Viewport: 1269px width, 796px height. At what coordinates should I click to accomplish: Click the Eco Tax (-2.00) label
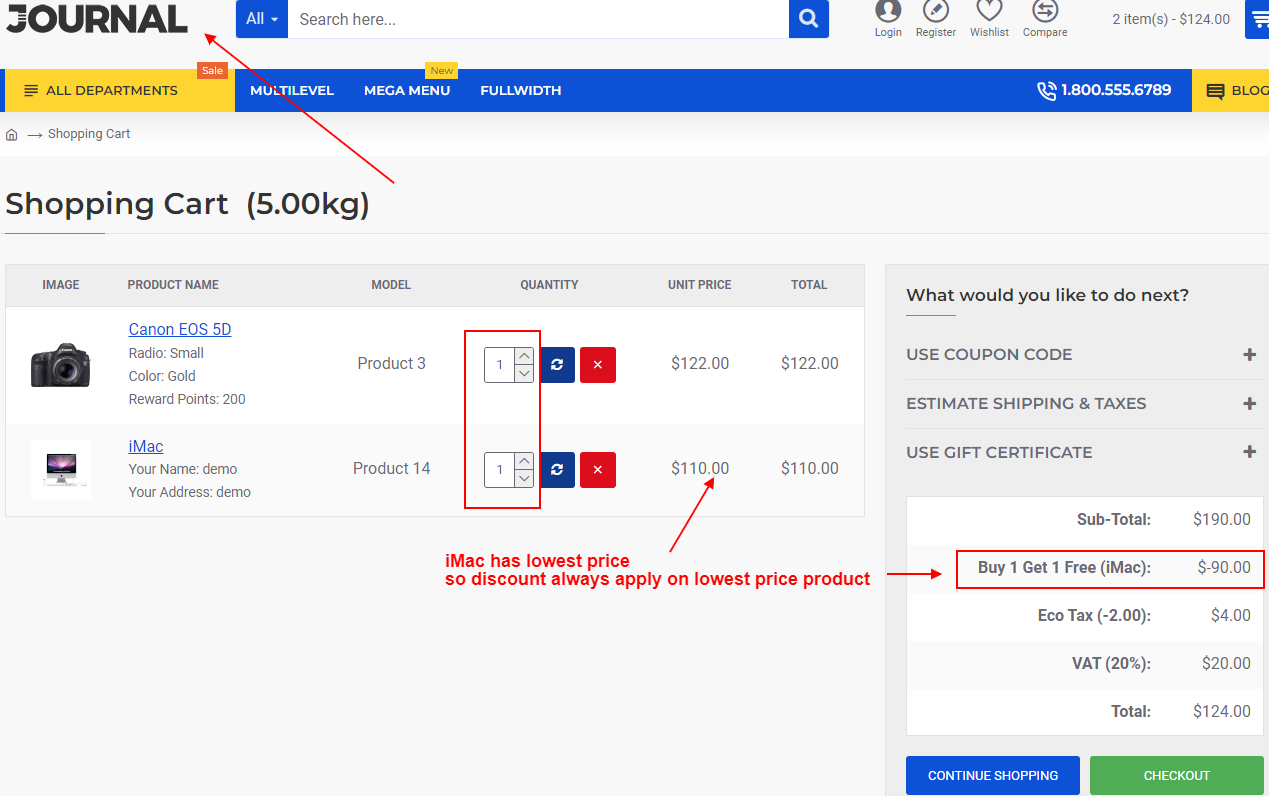click(x=1094, y=616)
